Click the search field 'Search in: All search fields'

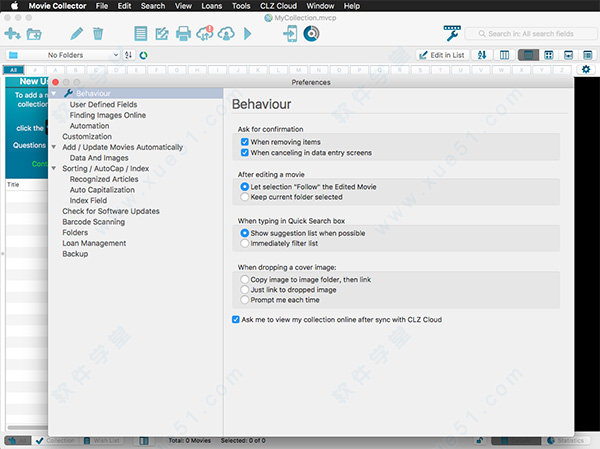click(x=531, y=34)
